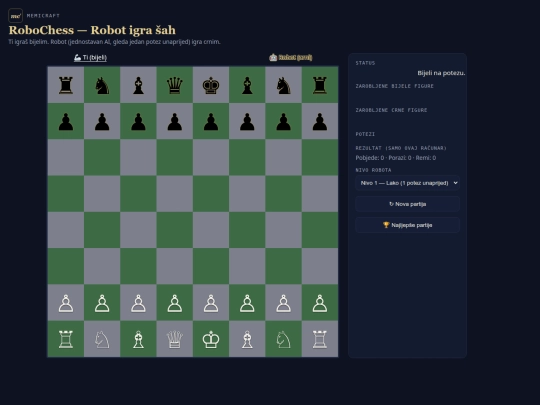Start a new game with Nova partija
Viewport: 540px width, 405px height.
tap(407, 204)
